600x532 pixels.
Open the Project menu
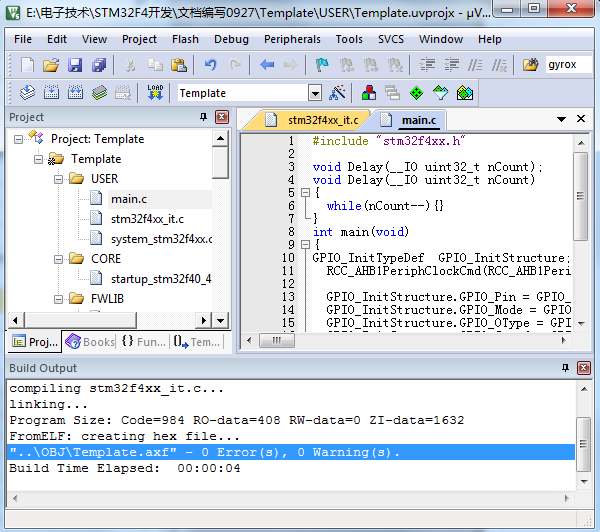(139, 39)
